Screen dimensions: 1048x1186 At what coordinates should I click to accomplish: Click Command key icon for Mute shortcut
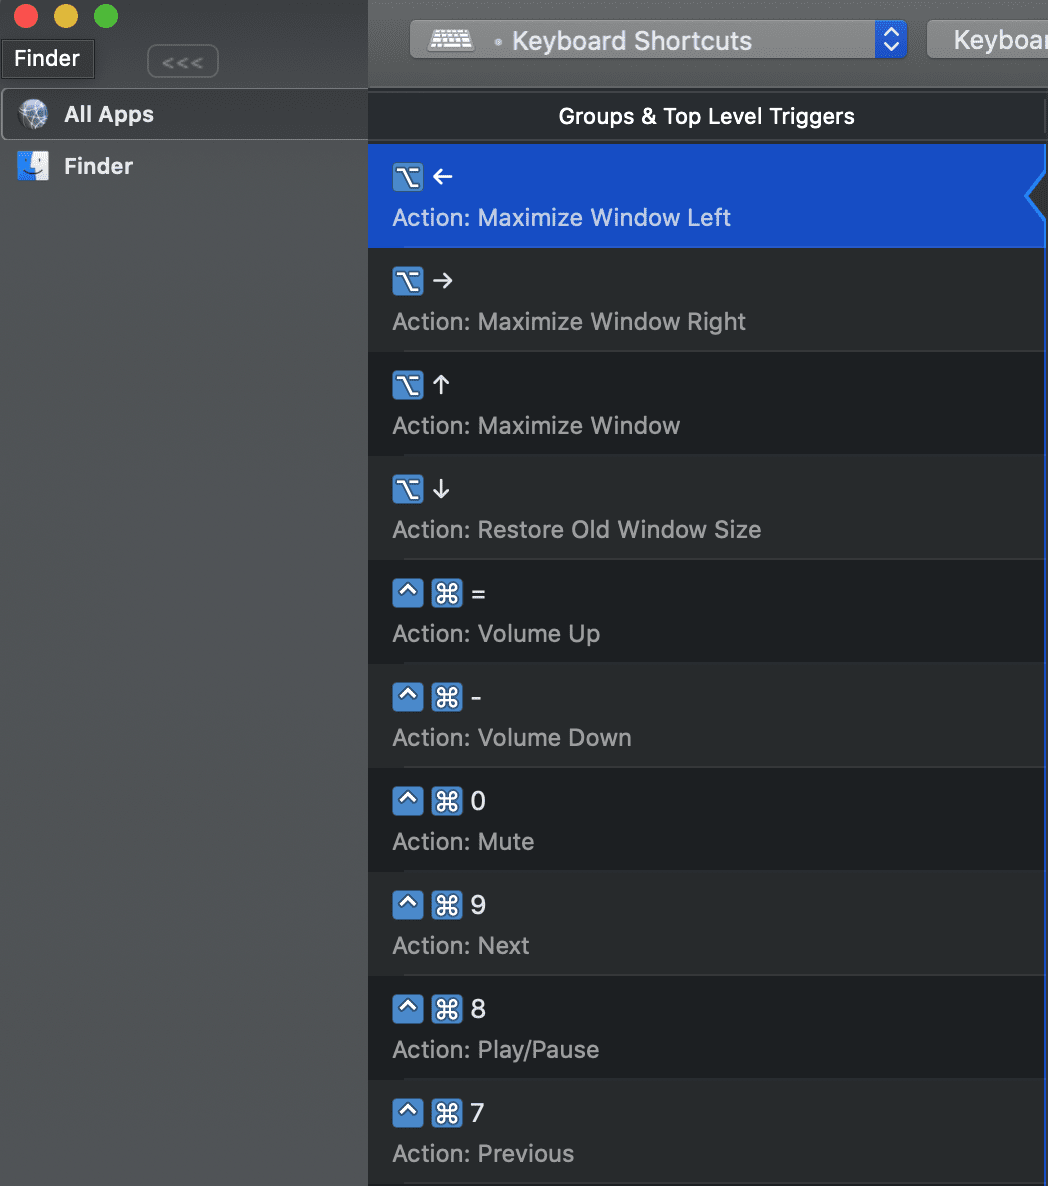click(x=447, y=801)
